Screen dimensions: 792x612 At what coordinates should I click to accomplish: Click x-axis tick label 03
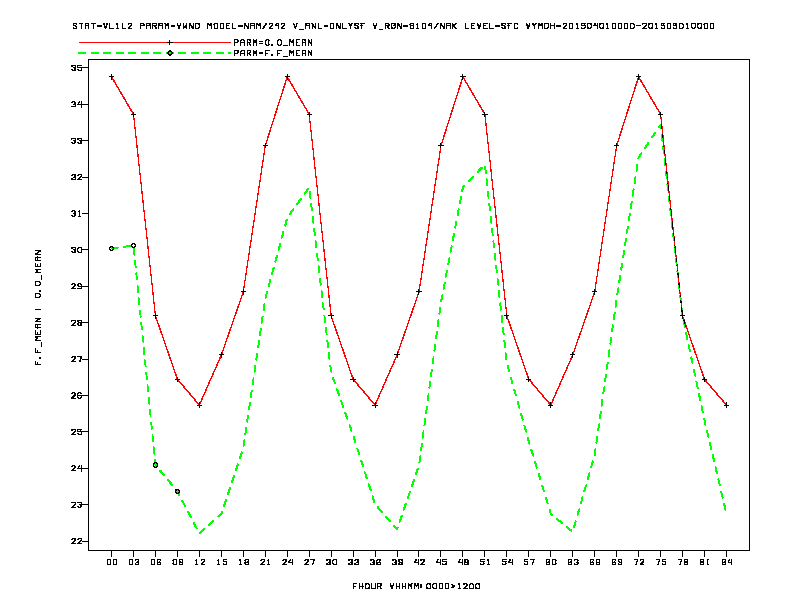click(x=133, y=562)
